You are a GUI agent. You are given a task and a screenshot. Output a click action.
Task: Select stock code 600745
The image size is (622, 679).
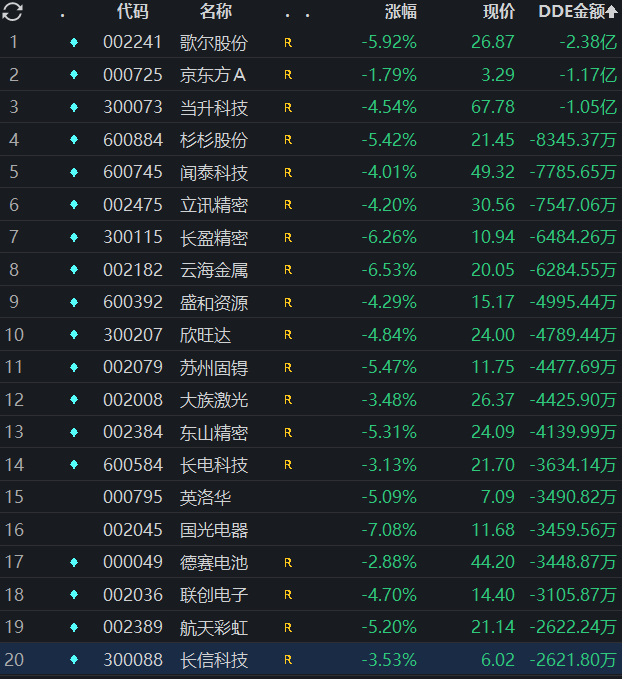pos(133,172)
